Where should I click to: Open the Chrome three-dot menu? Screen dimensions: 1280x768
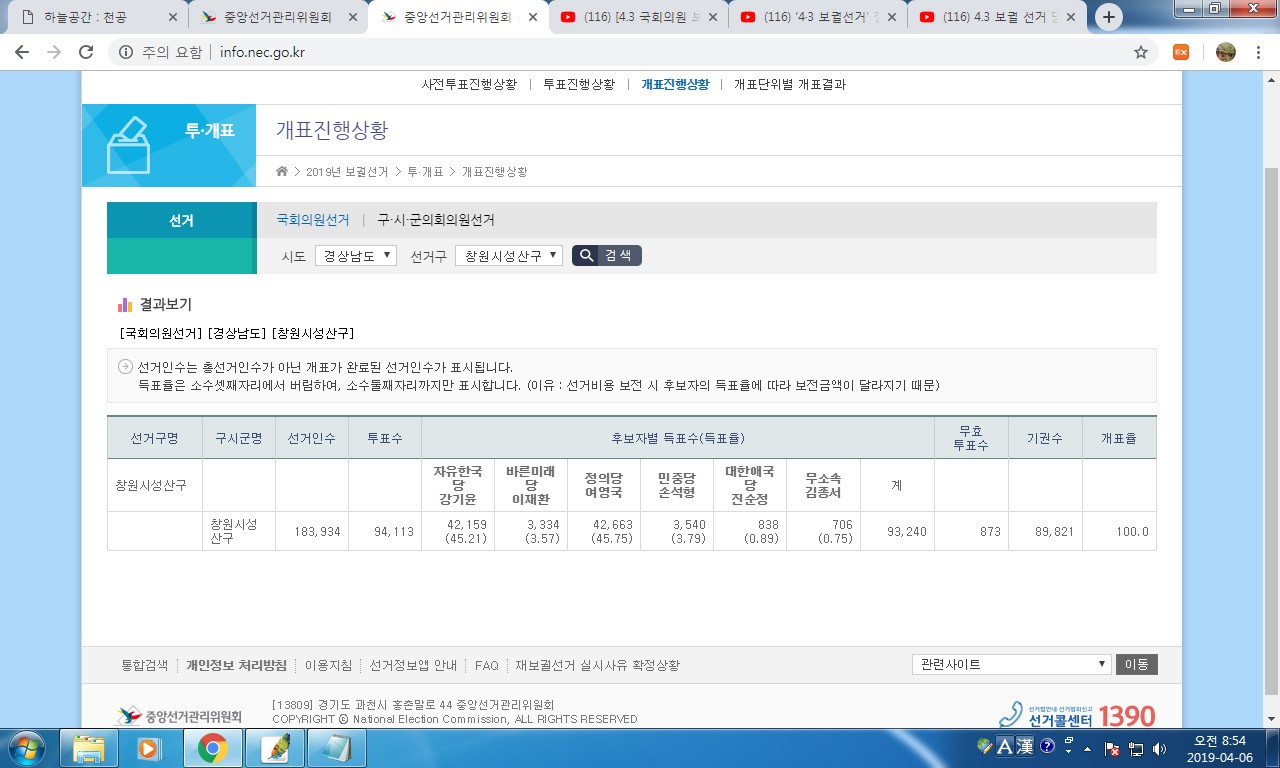click(x=1260, y=53)
